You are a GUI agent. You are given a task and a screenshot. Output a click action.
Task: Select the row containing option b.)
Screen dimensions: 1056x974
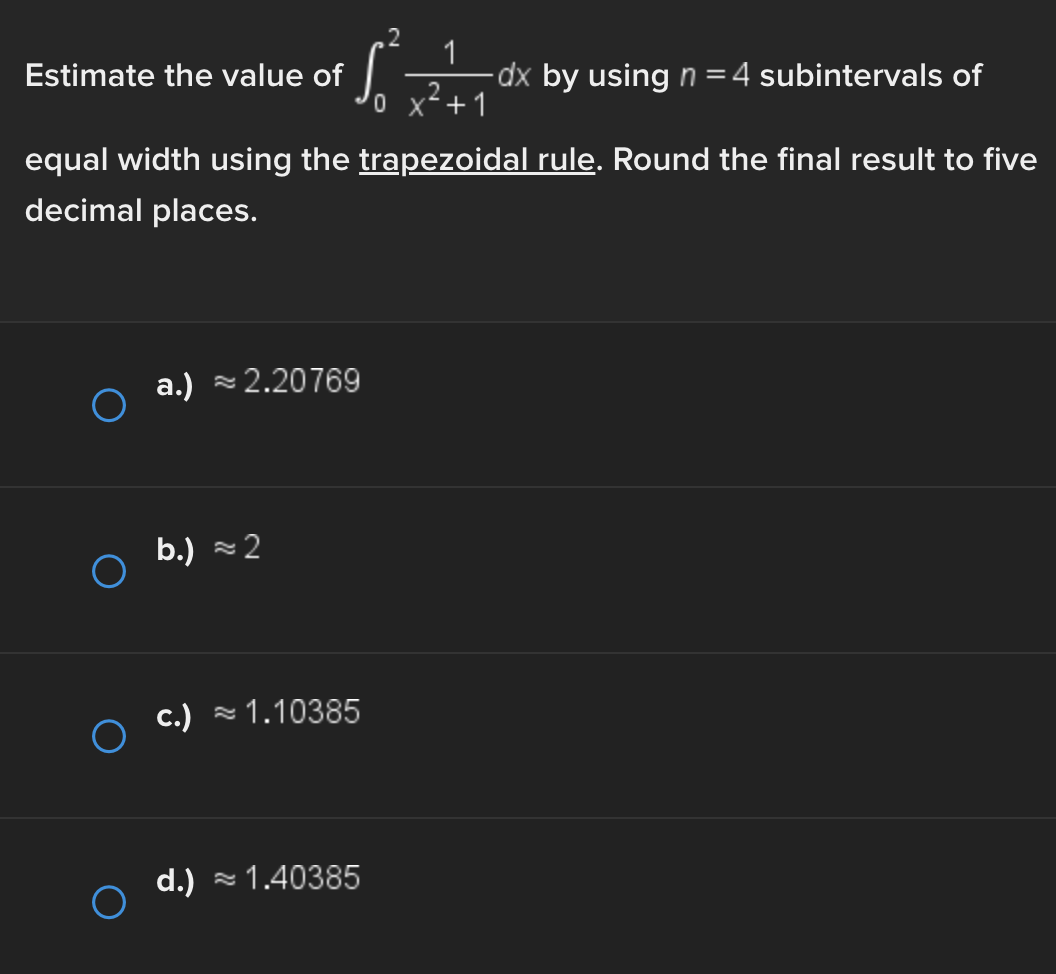(x=528, y=570)
